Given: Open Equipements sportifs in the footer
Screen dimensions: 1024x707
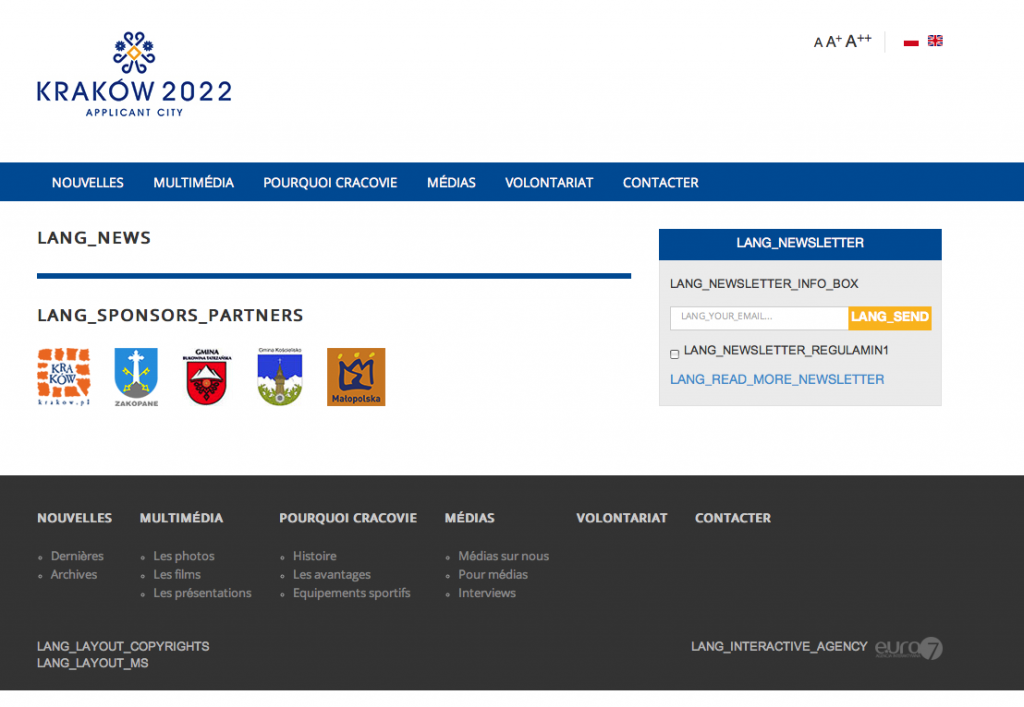Looking at the screenshot, I should [x=351, y=593].
